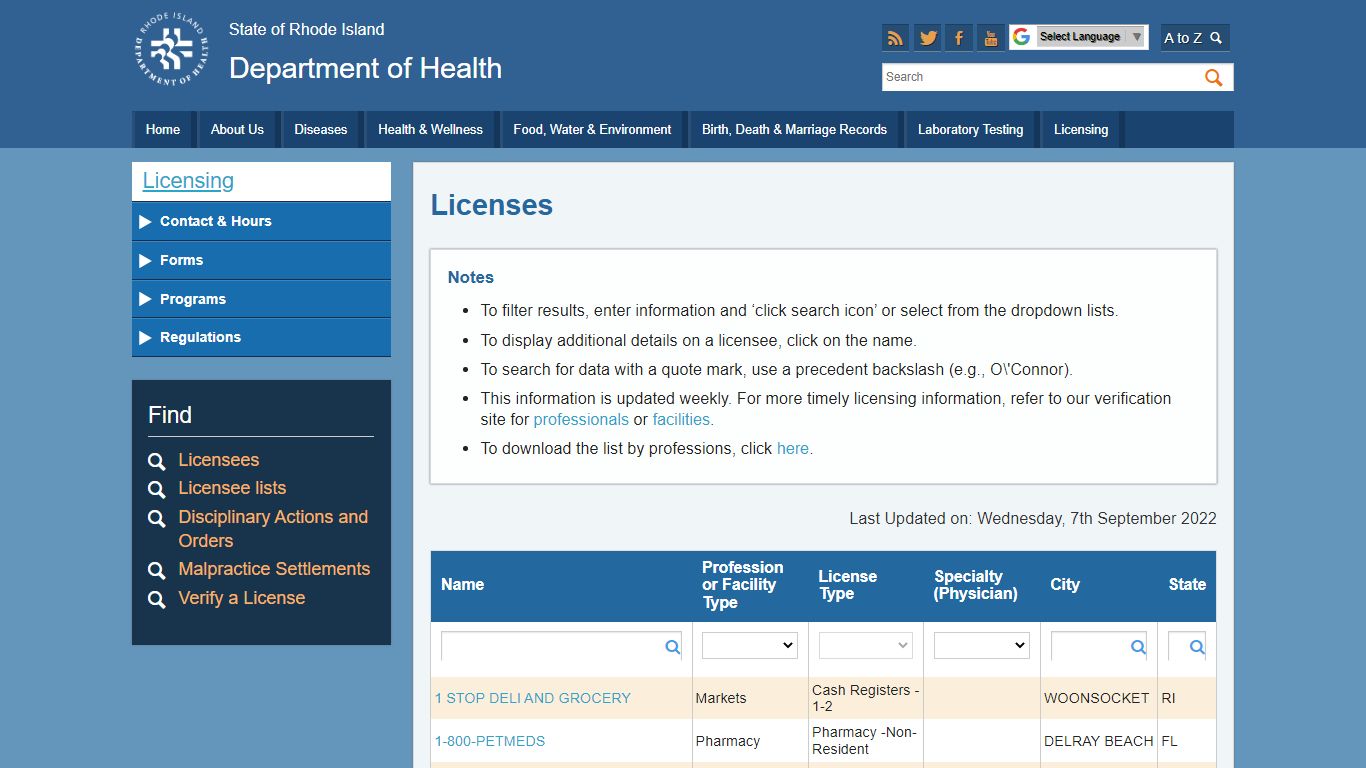
Task: Click the License Type column header
Action: point(848,585)
